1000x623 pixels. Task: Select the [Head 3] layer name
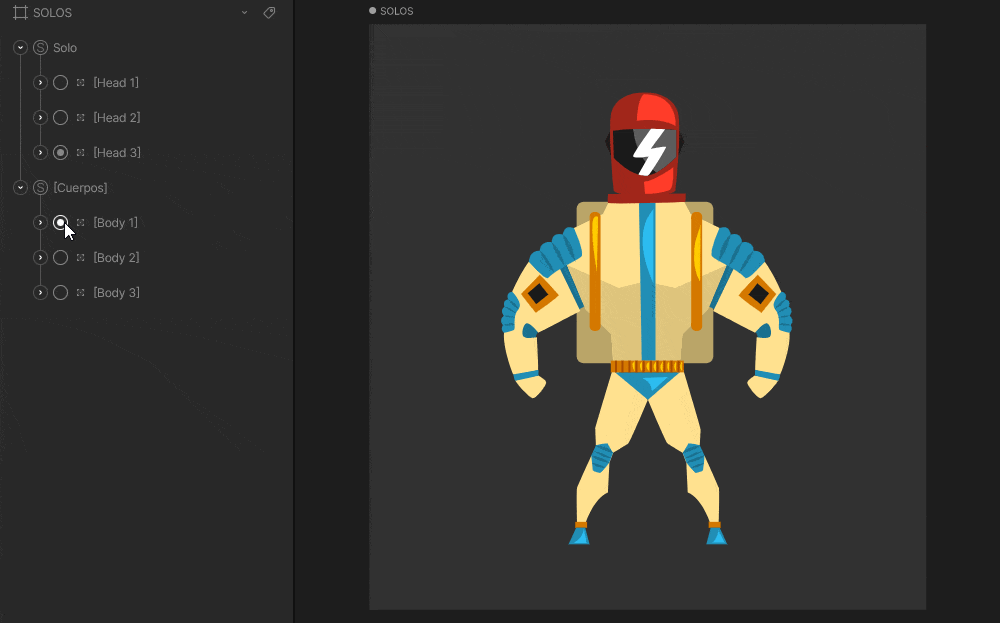[x=117, y=153]
